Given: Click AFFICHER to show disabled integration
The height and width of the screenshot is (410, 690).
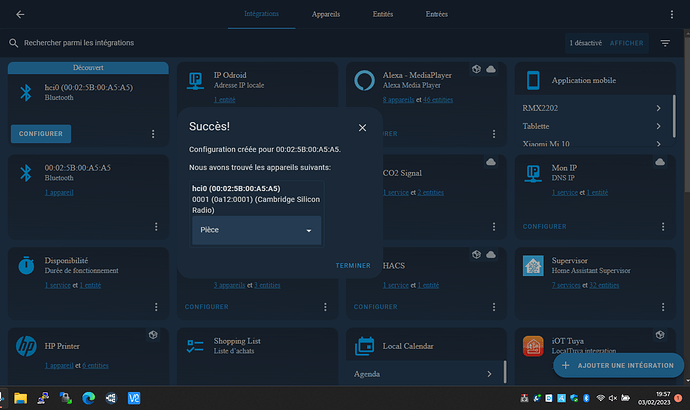Looking at the screenshot, I should click(x=626, y=43).
